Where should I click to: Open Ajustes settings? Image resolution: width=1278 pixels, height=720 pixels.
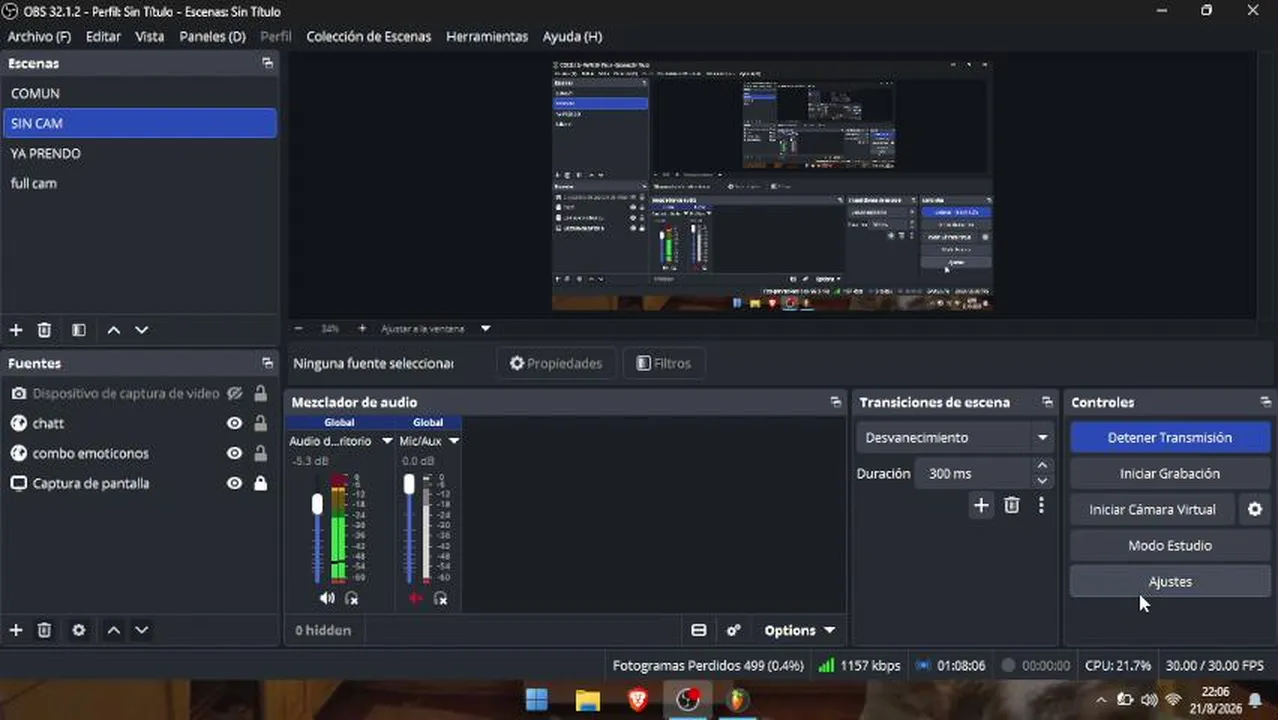pos(1170,581)
